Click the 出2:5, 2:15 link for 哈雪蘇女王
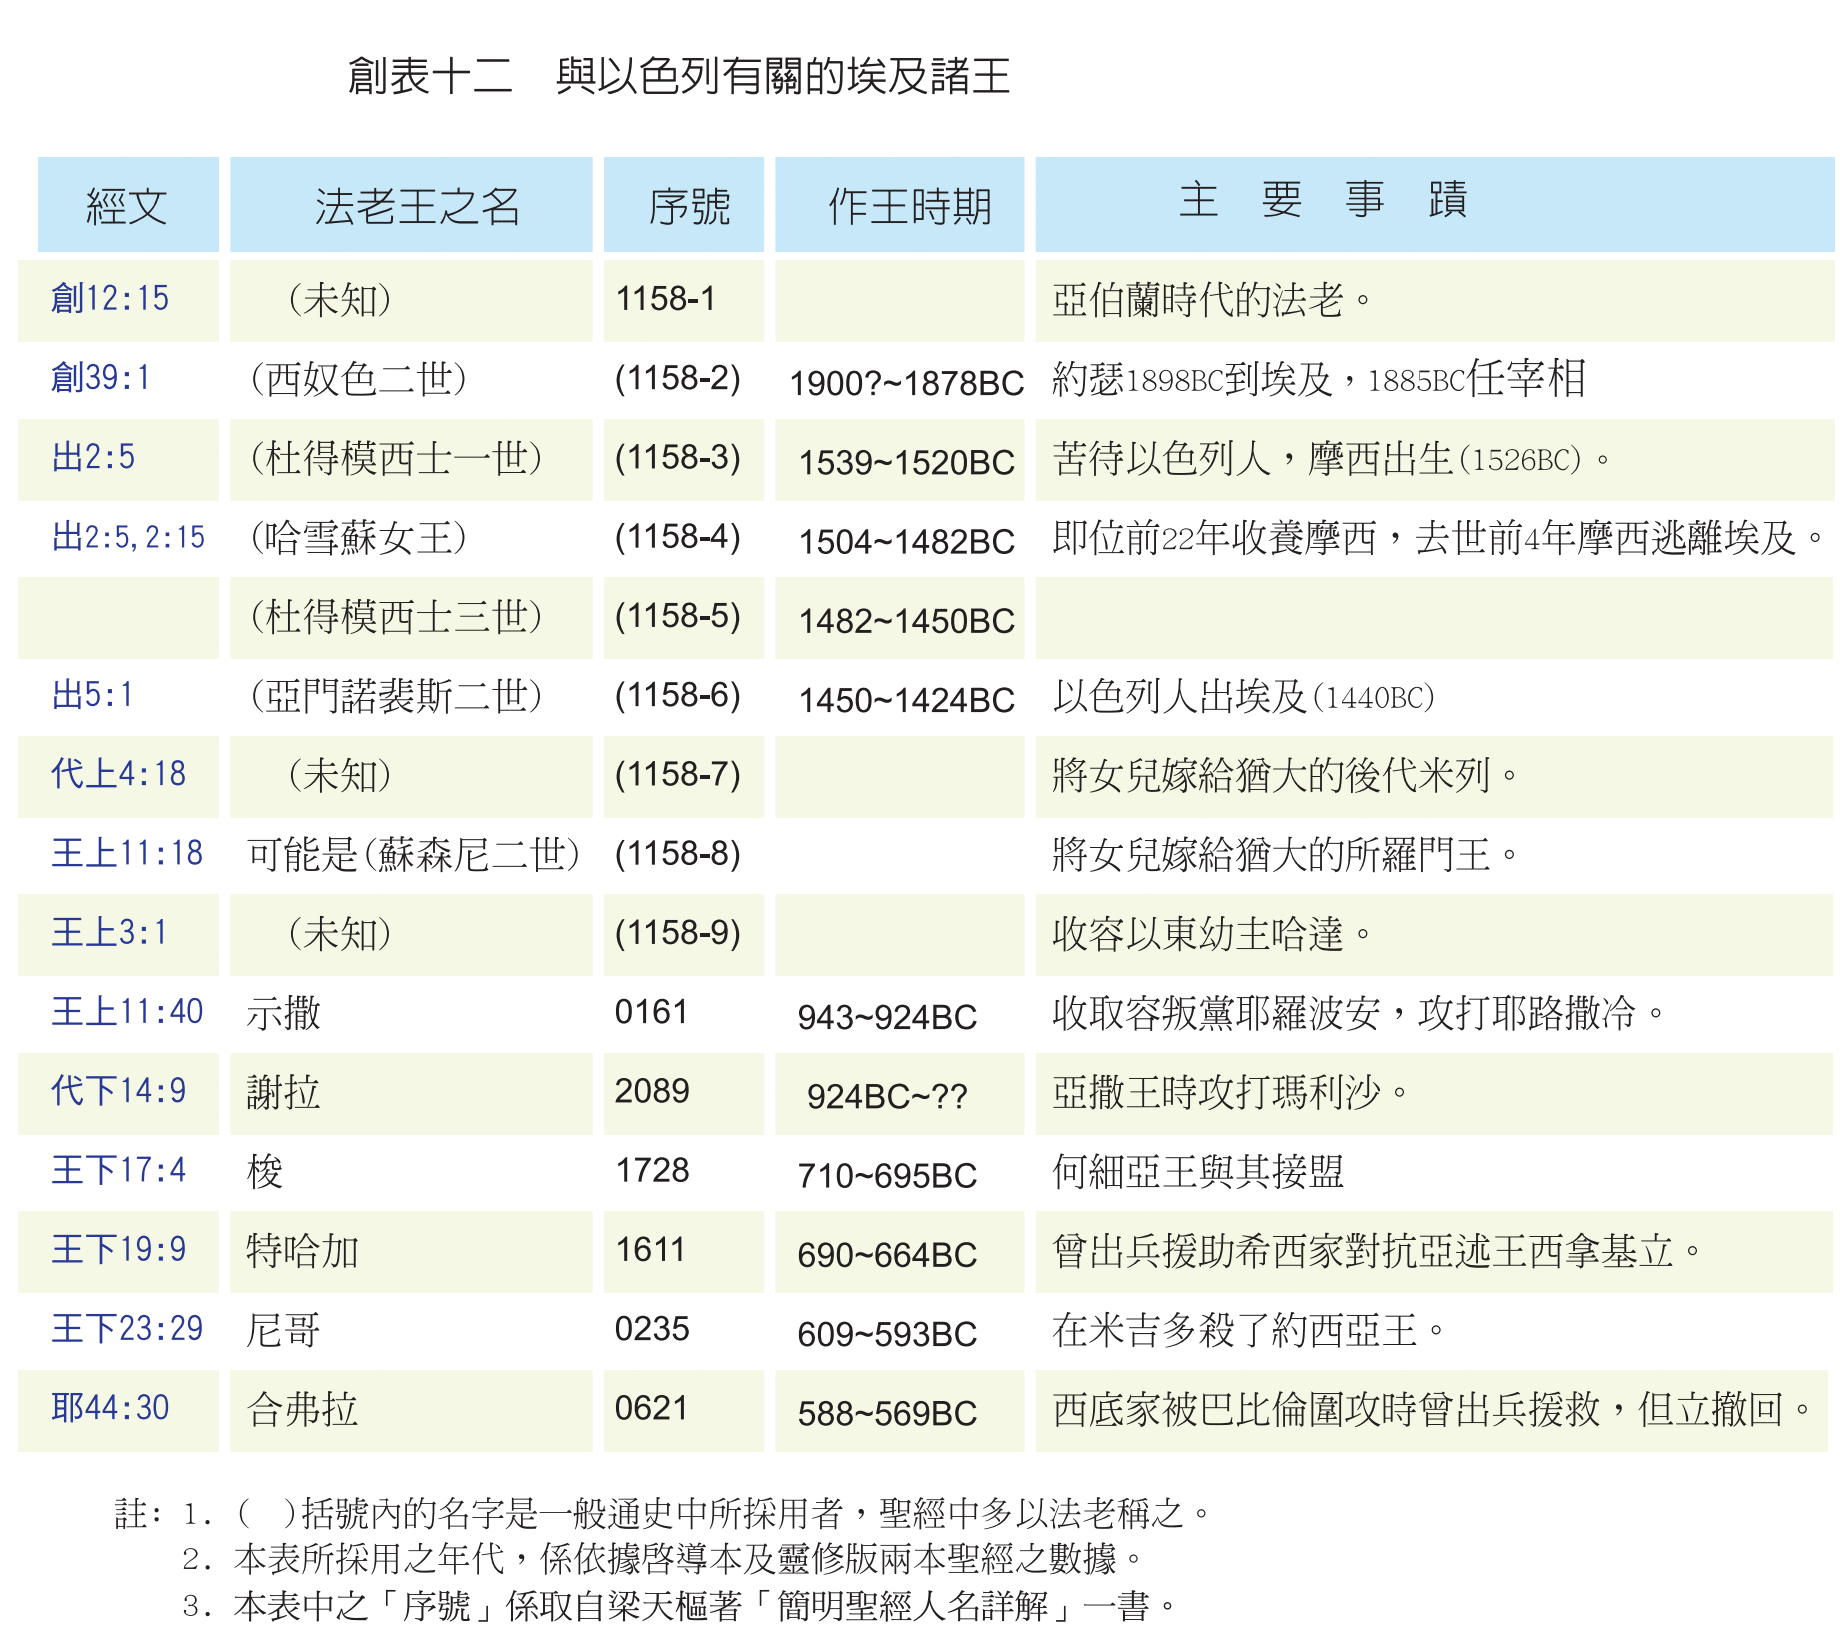 pyautogui.click(x=128, y=537)
